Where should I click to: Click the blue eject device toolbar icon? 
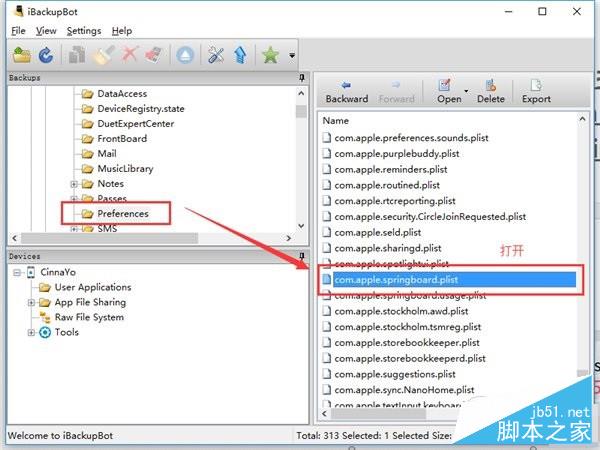(x=185, y=55)
